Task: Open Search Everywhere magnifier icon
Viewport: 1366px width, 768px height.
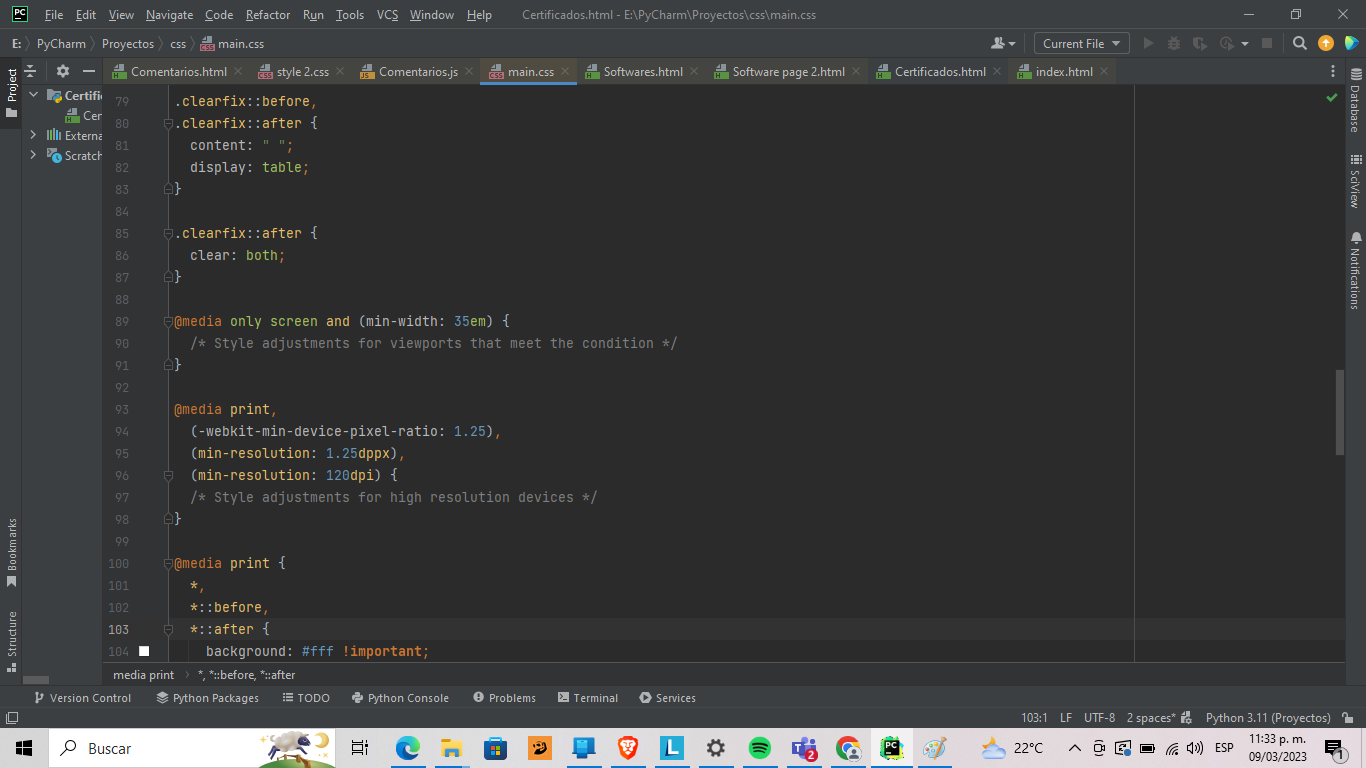Action: click(x=1299, y=43)
